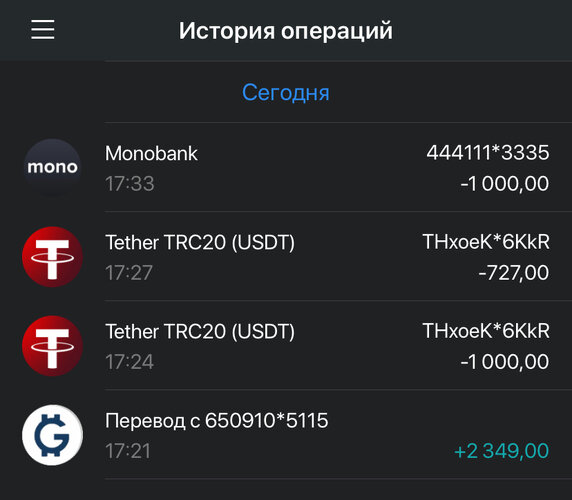The height and width of the screenshot is (500, 572).
Task: Open Tether TRC20 (USDT) transaction at 17:27
Action: tap(286, 257)
